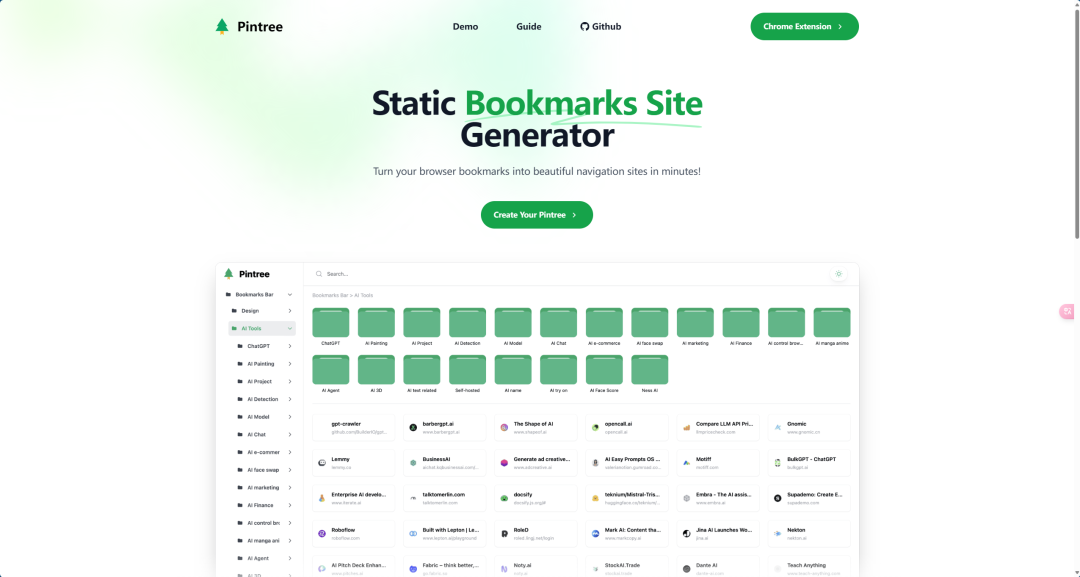
Task: Select AI control browser in the sidebar
Action: [265, 523]
